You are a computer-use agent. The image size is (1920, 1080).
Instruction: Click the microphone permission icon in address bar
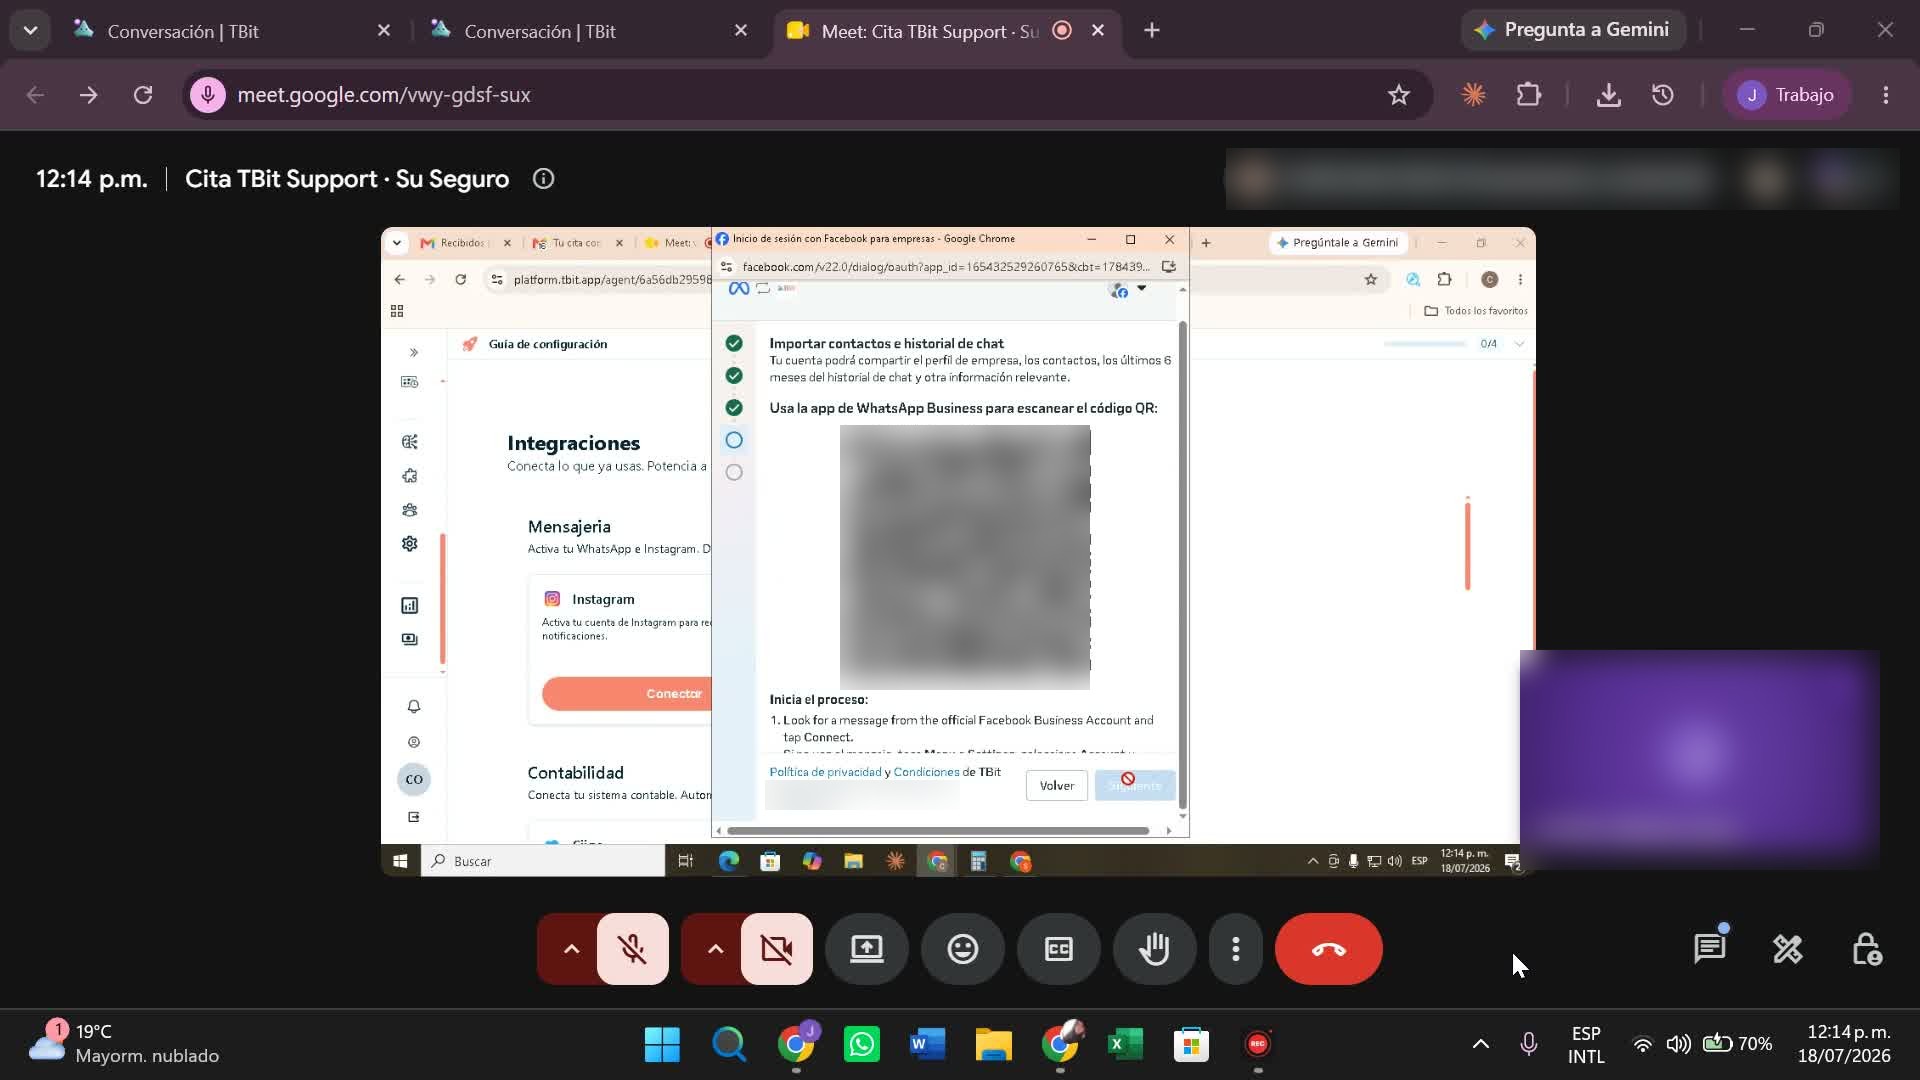[x=208, y=95]
